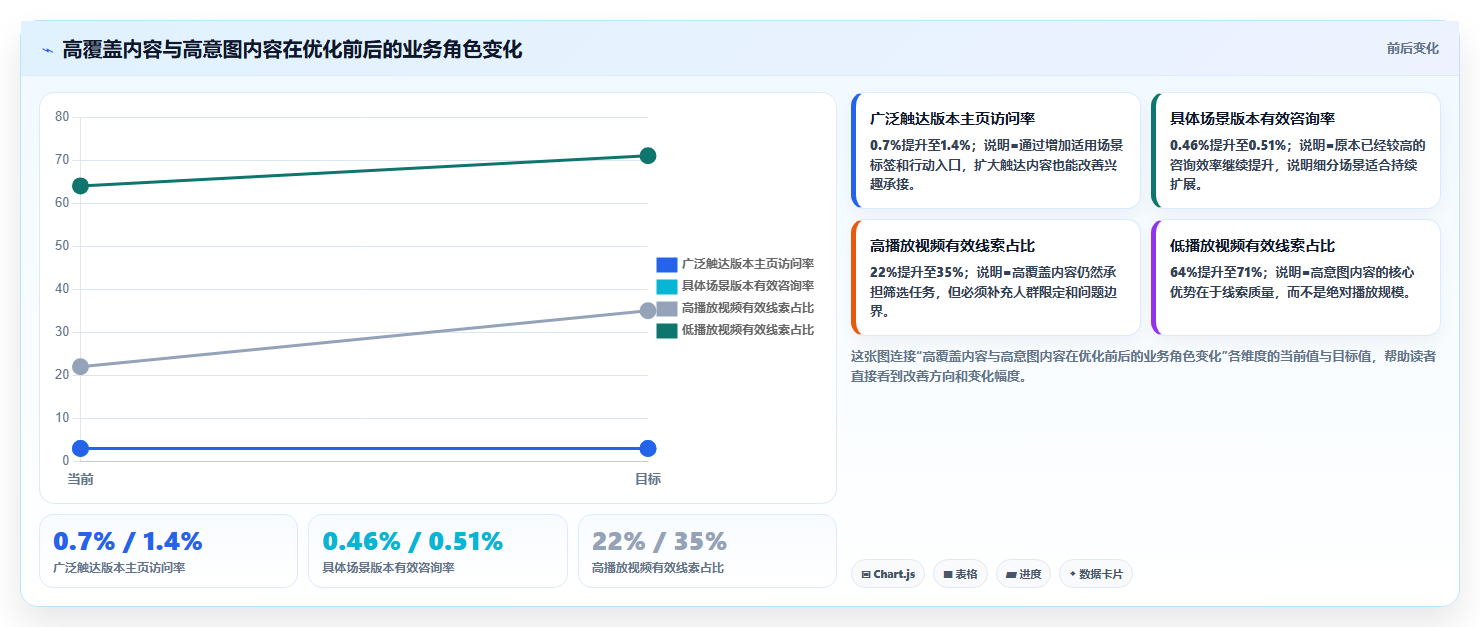Toggle the dark green 低播放视频有效线索占比 legend entry
This screenshot has height=627, width=1480.
[x=735, y=330]
